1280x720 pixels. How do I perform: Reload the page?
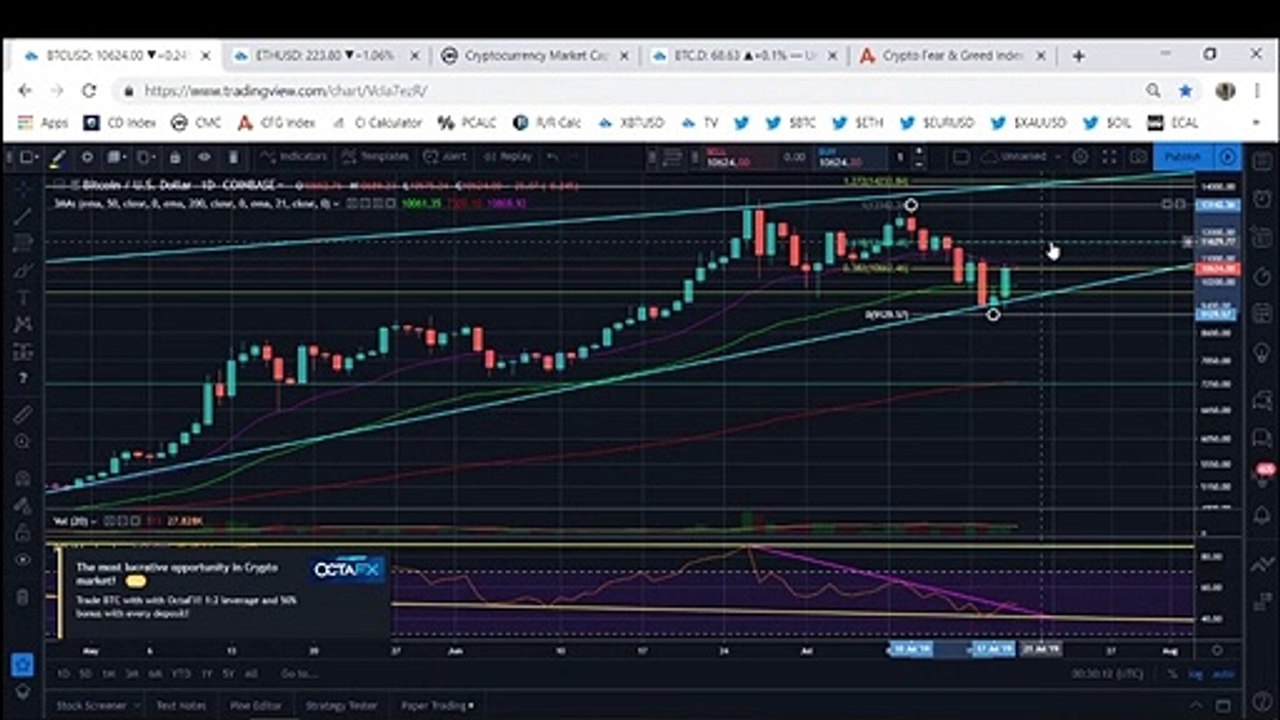click(x=88, y=91)
